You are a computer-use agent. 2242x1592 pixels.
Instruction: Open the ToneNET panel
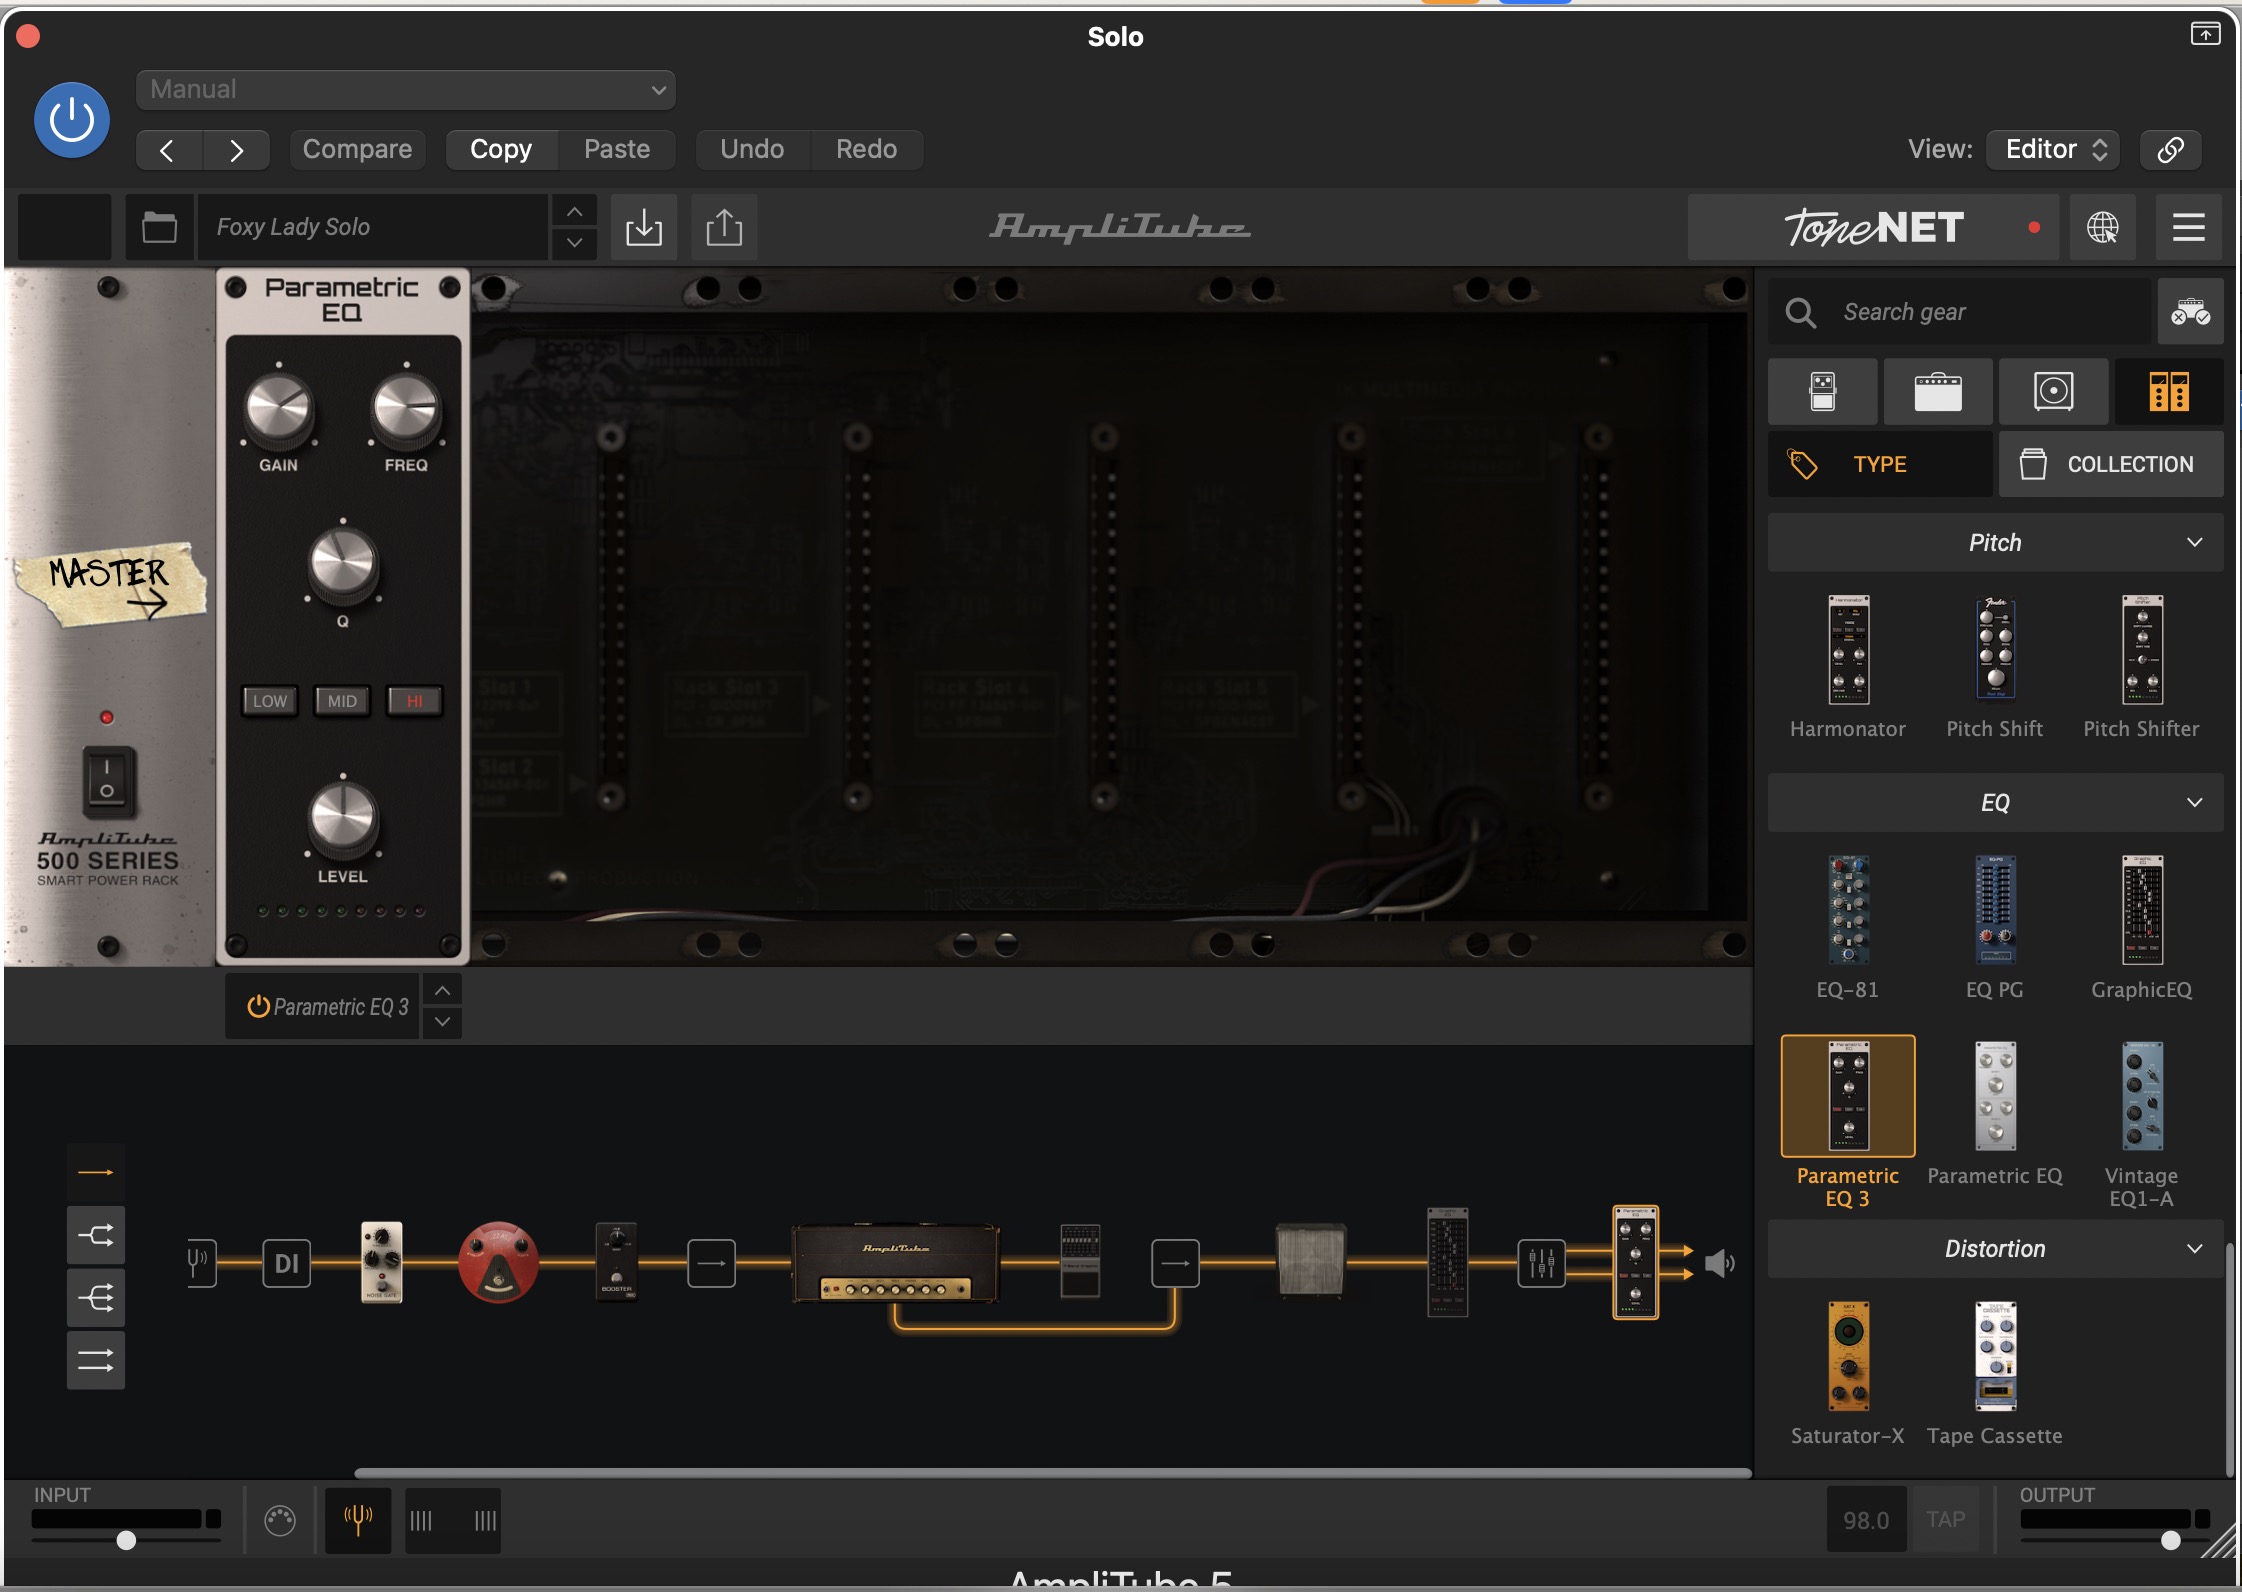point(1874,228)
